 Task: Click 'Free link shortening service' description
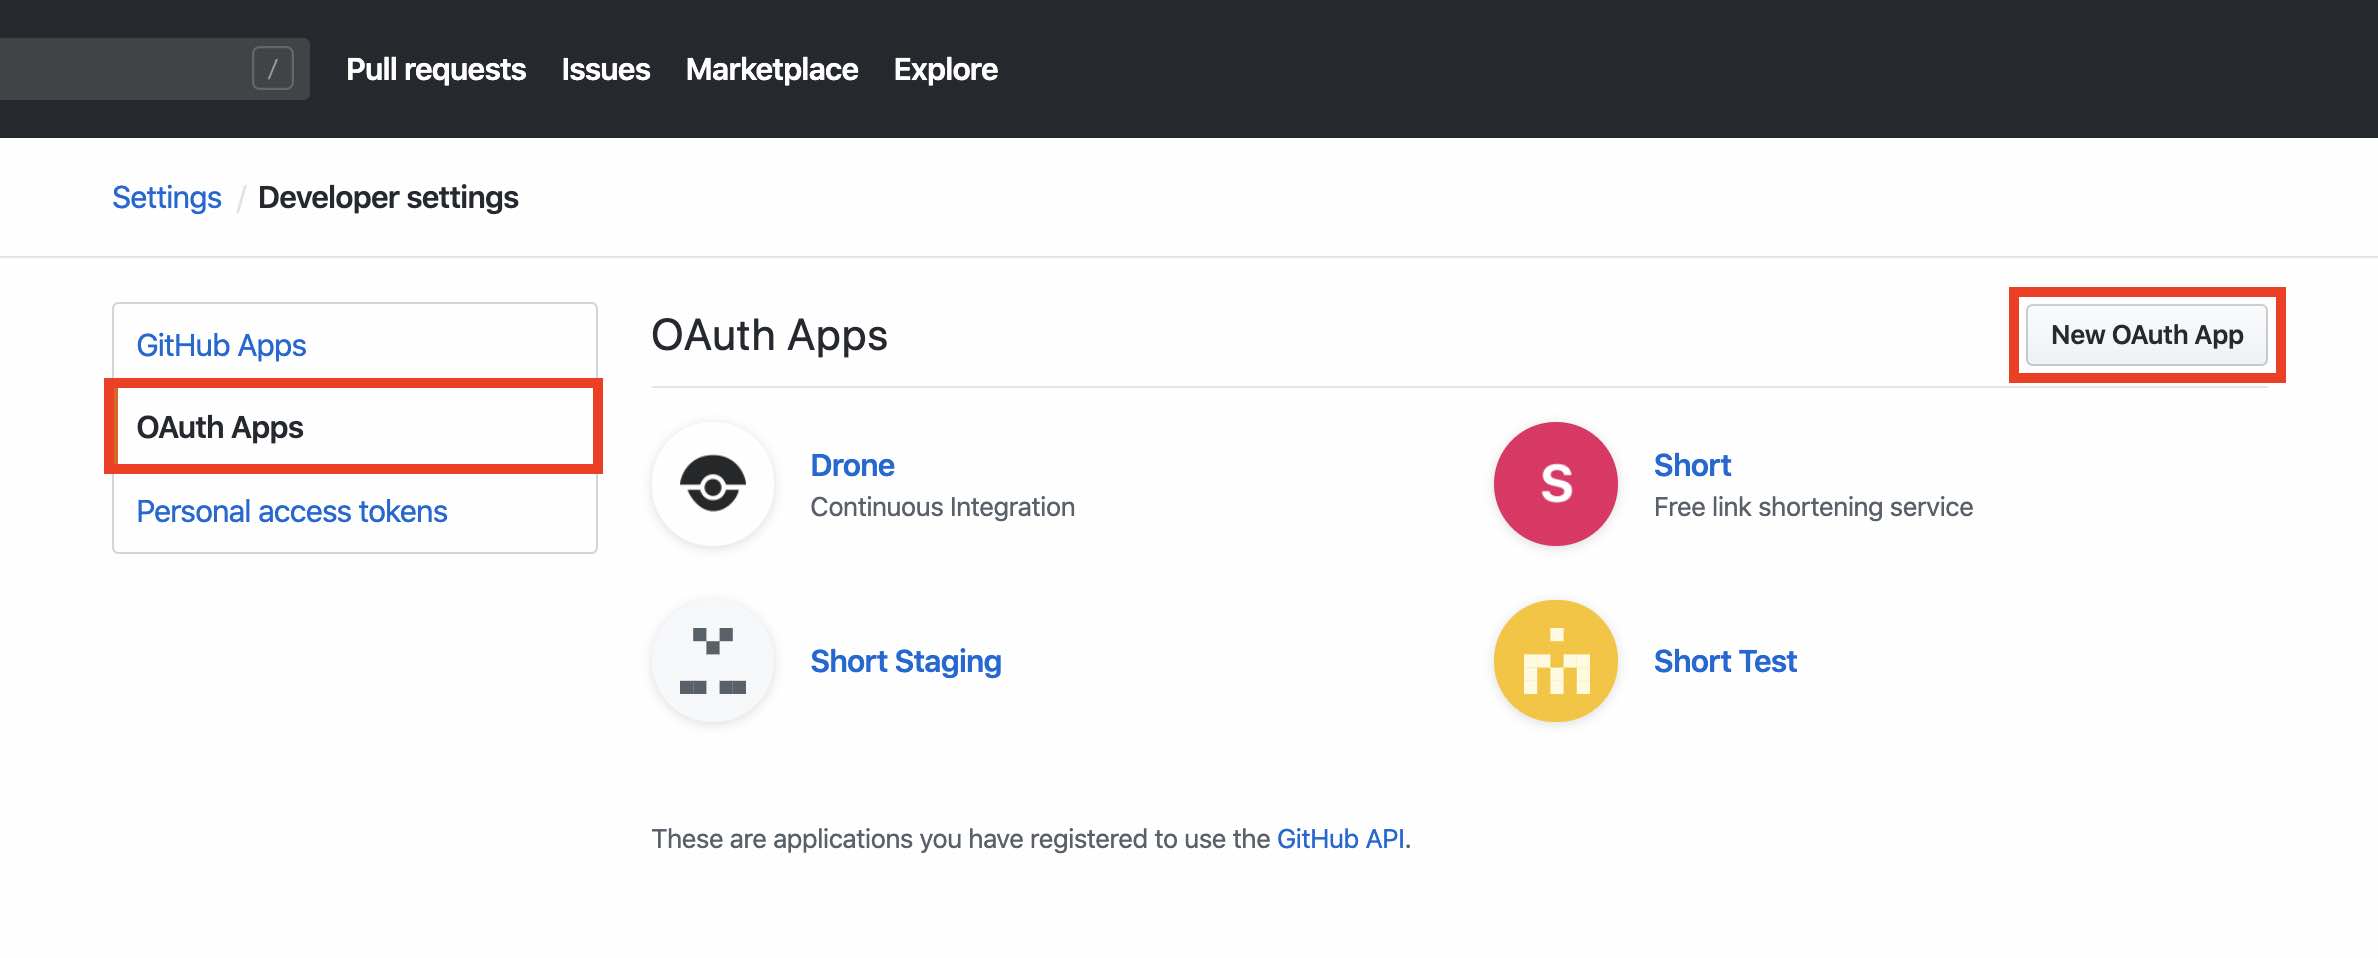(1813, 507)
